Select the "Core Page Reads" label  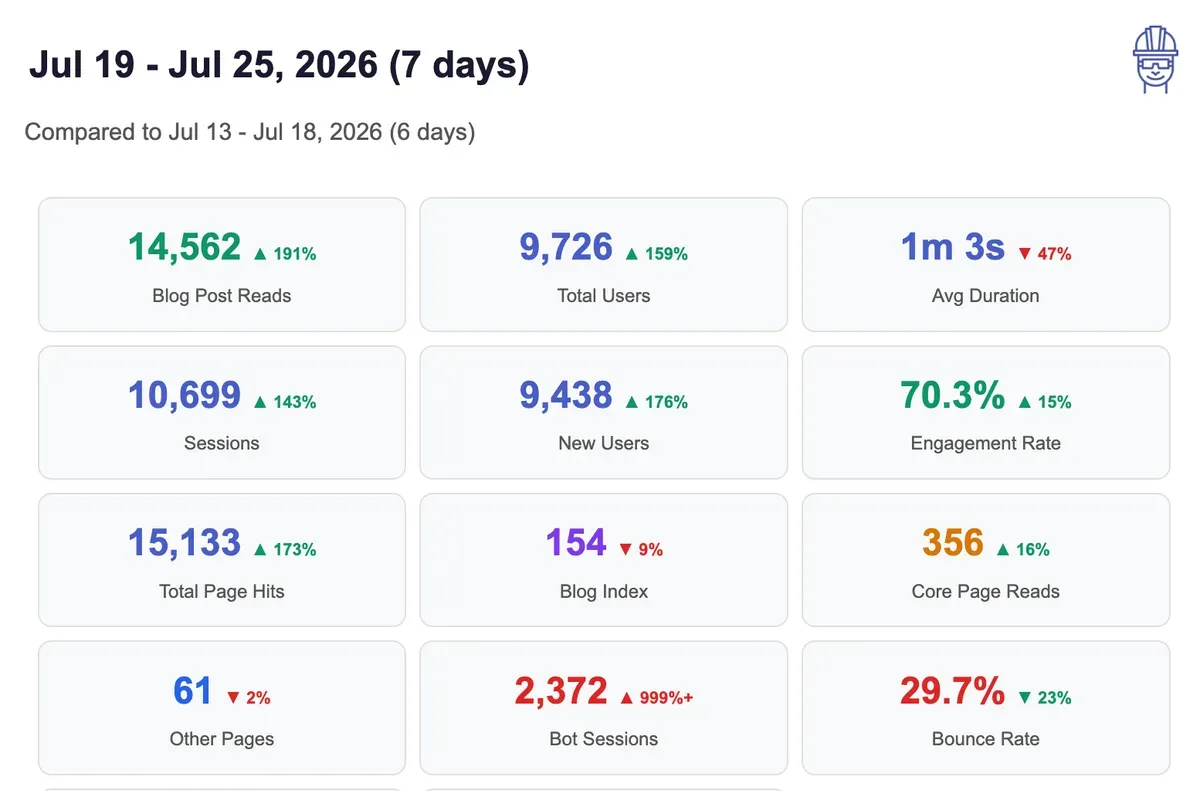[986, 591]
